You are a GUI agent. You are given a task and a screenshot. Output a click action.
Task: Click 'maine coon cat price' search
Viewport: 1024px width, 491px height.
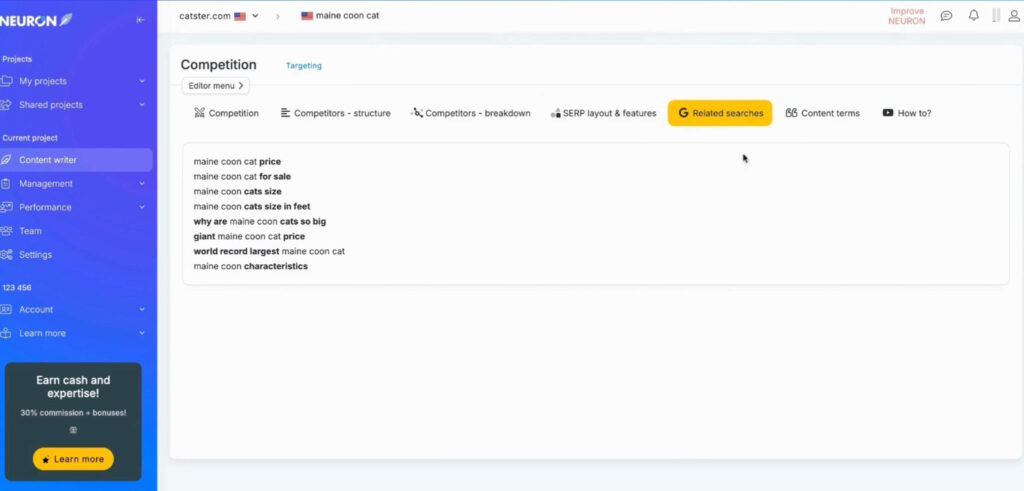tap(237, 161)
